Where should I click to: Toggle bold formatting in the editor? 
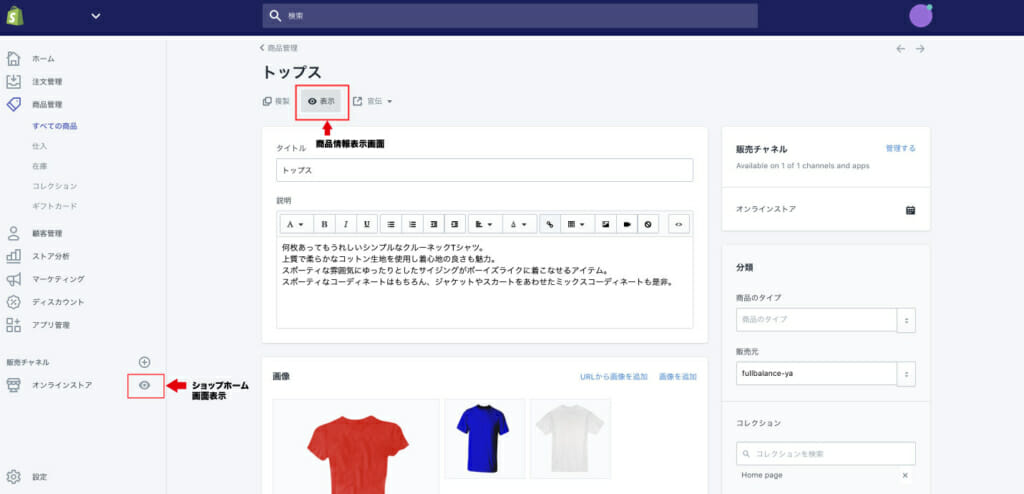pyautogui.click(x=324, y=224)
